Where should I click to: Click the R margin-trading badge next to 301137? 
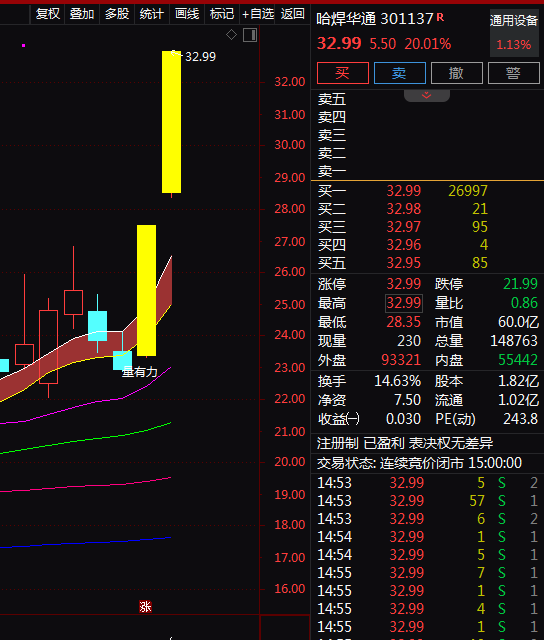coord(440,17)
